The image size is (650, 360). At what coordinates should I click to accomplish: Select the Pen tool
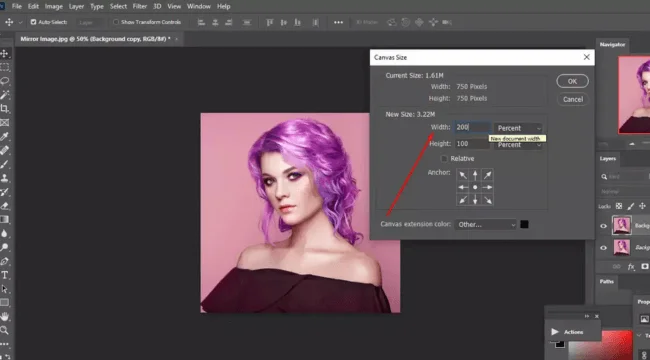pyautogui.click(x=5, y=261)
